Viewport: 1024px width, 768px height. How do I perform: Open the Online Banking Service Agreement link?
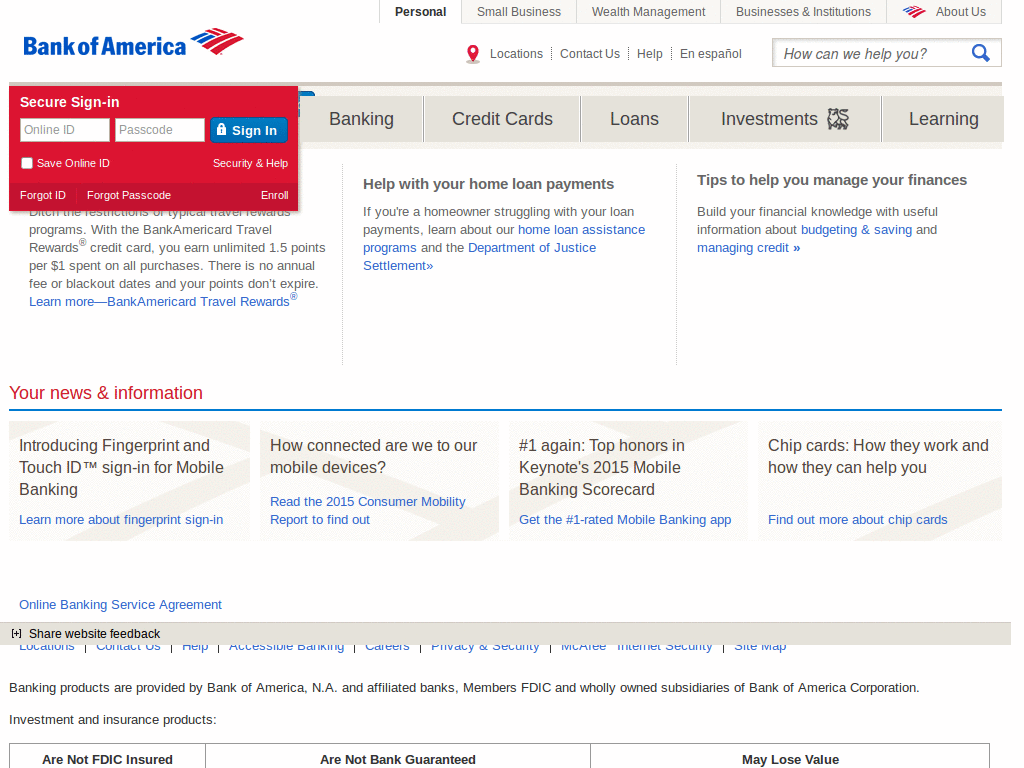point(120,605)
